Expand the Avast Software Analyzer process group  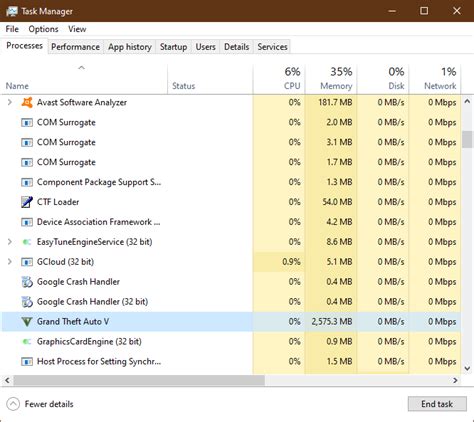tap(10, 102)
